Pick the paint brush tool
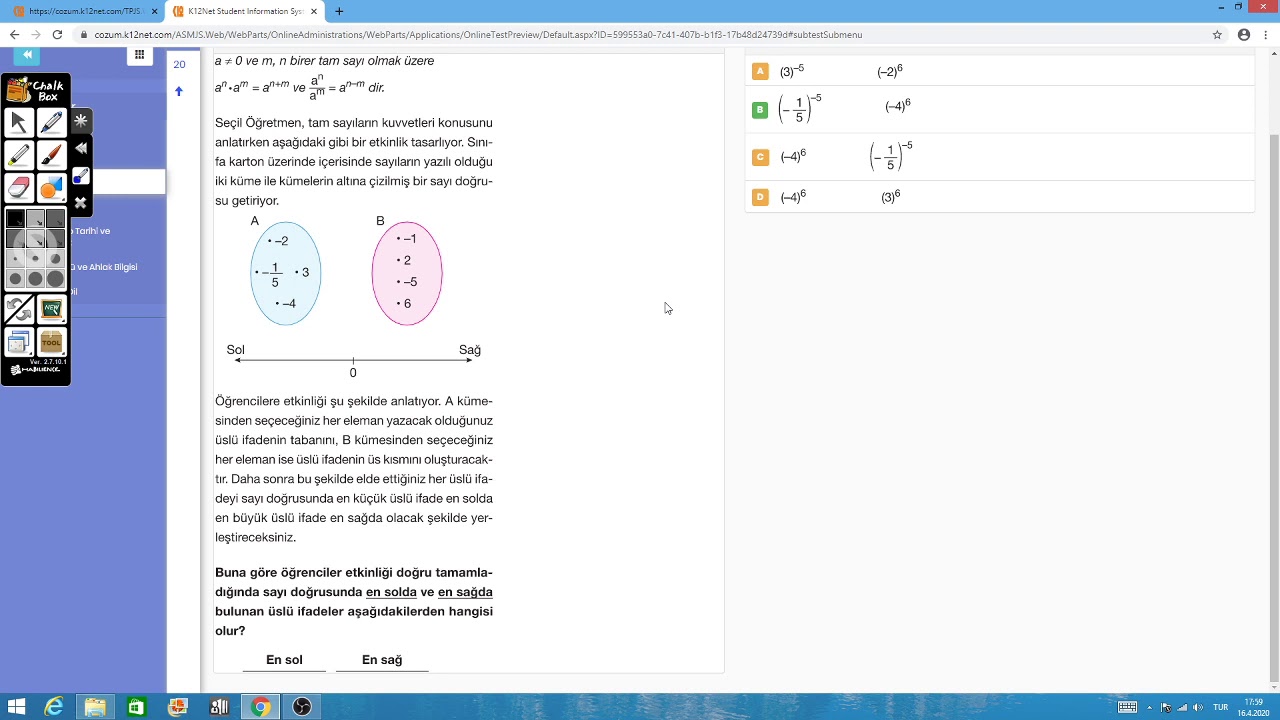The image size is (1280, 720). coord(52,155)
